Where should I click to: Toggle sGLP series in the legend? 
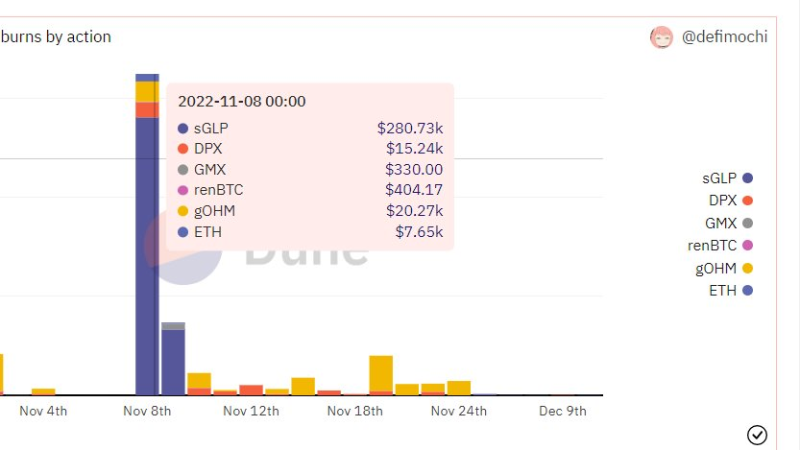point(727,178)
